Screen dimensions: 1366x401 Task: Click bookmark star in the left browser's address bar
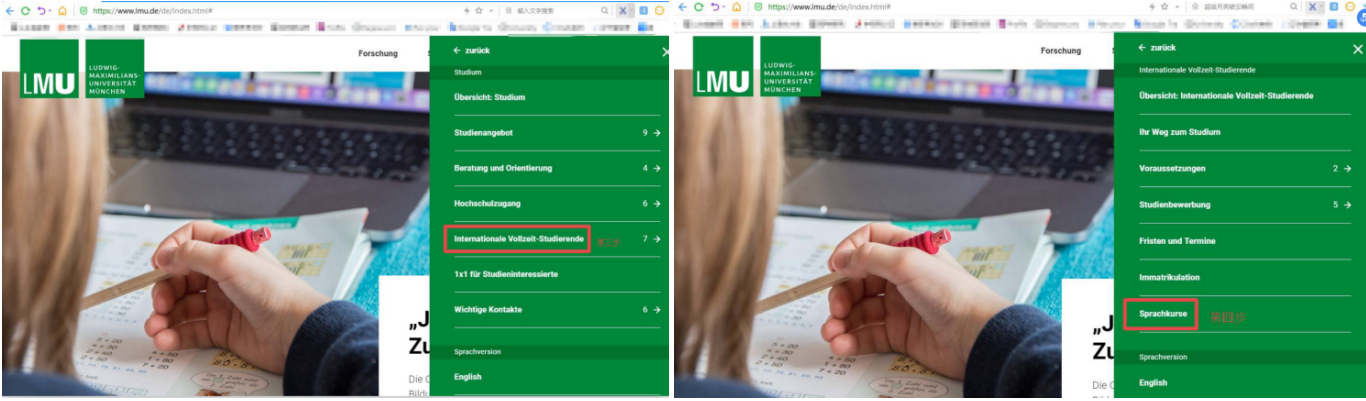478,9
